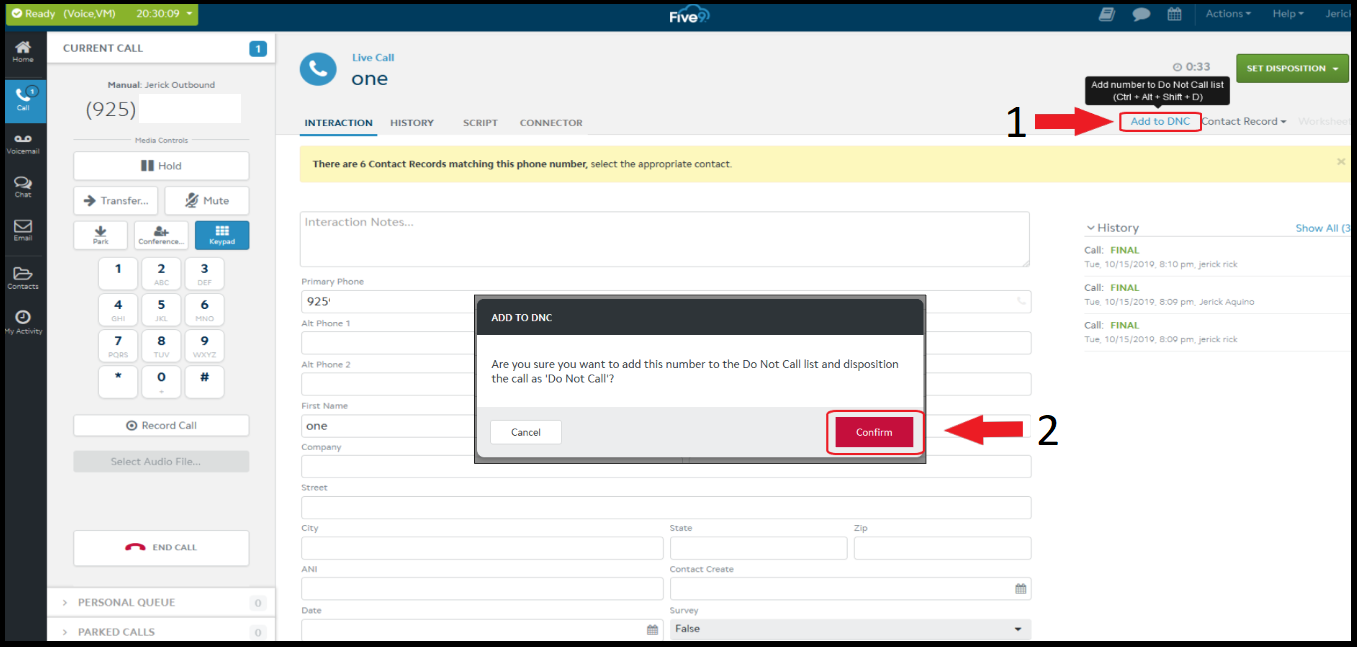Screen dimensions: 1357x647
Task: Mute the microphone
Action: tap(207, 201)
